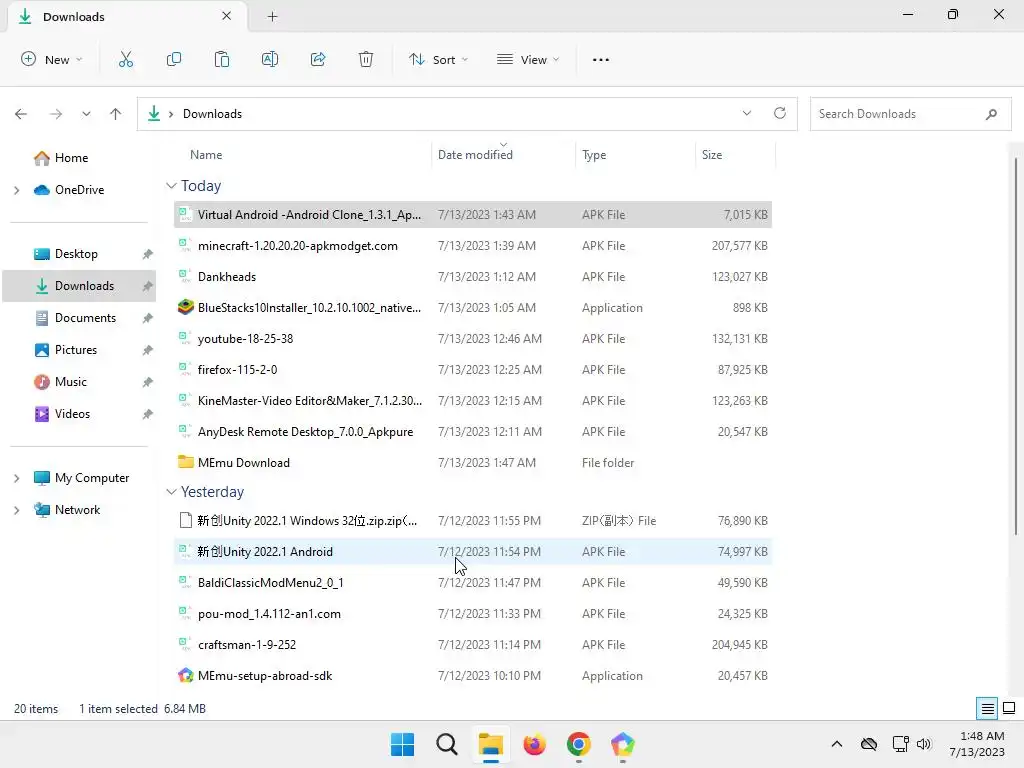The height and width of the screenshot is (768, 1024).
Task: Go back with the left arrow
Action: (21, 114)
